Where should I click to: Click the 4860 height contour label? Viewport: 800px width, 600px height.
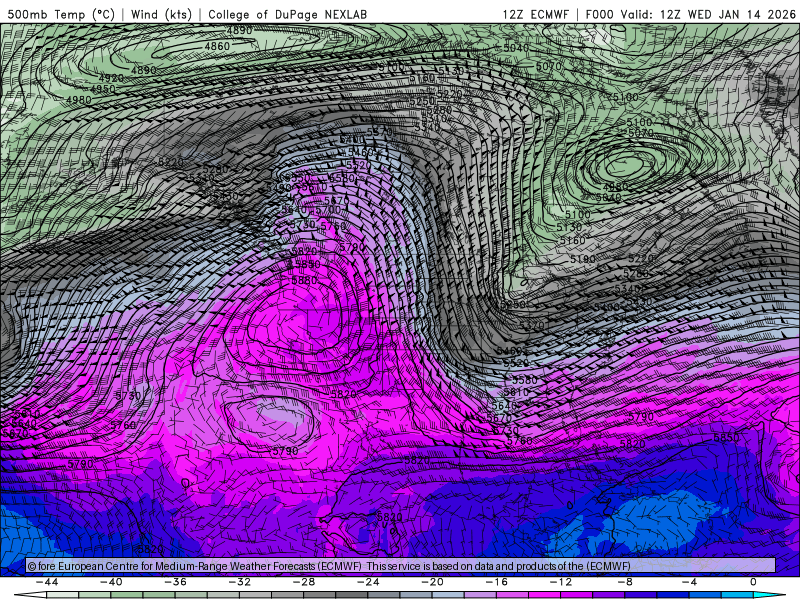click(217, 46)
